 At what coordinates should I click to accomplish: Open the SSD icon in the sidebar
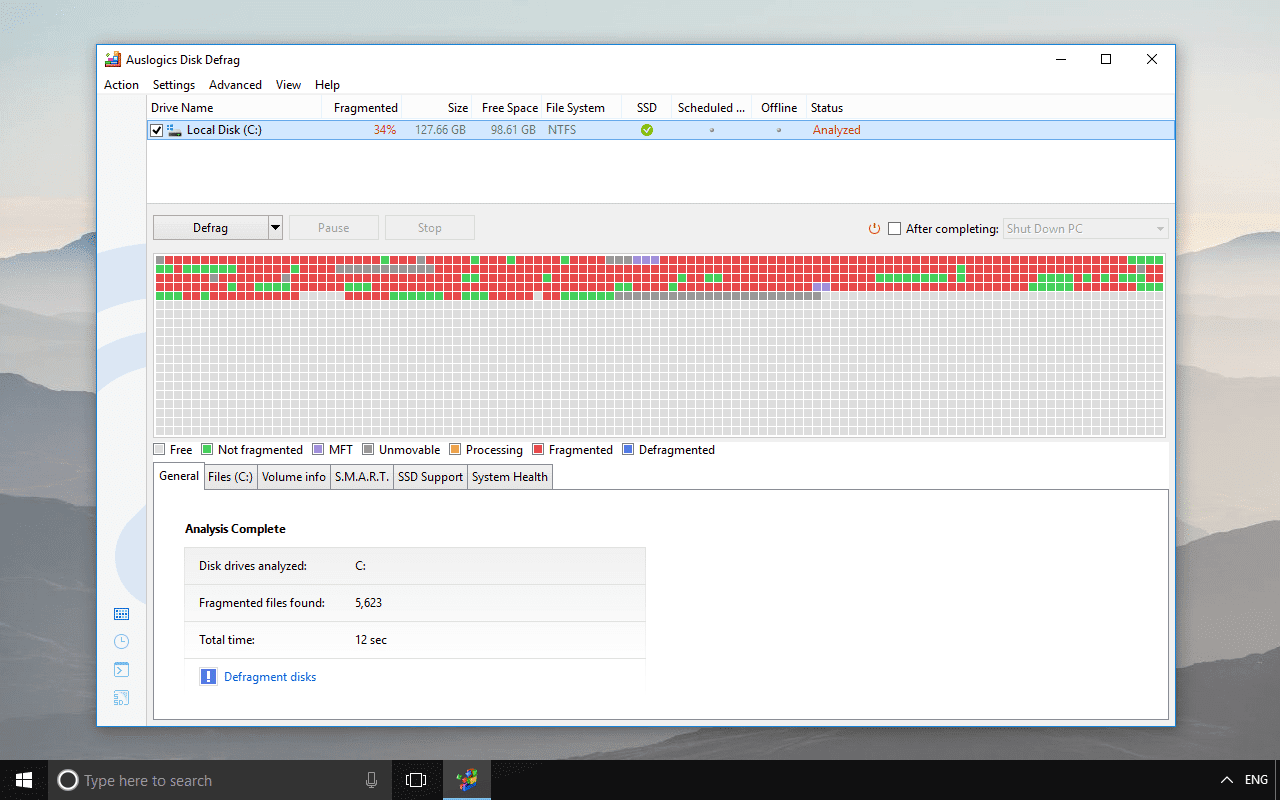pos(121,698)
